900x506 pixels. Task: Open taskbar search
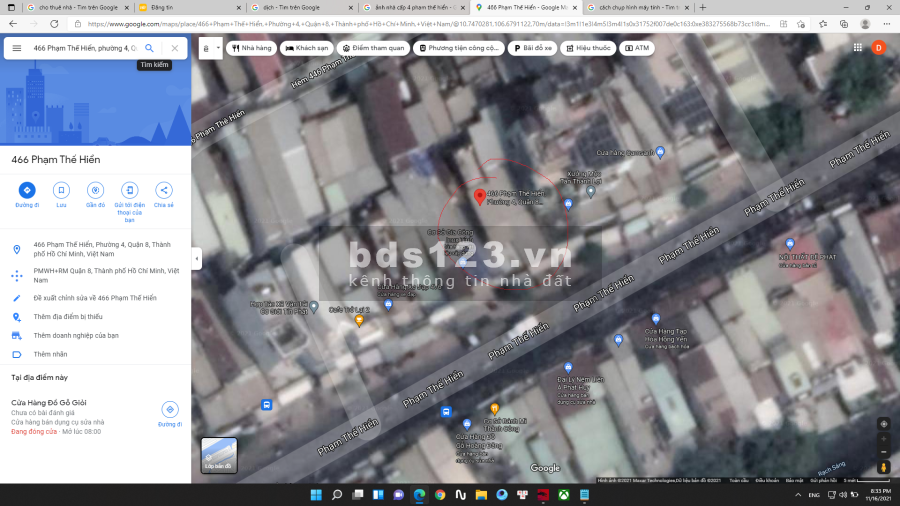pyautogui.click(x=337, y=495)
